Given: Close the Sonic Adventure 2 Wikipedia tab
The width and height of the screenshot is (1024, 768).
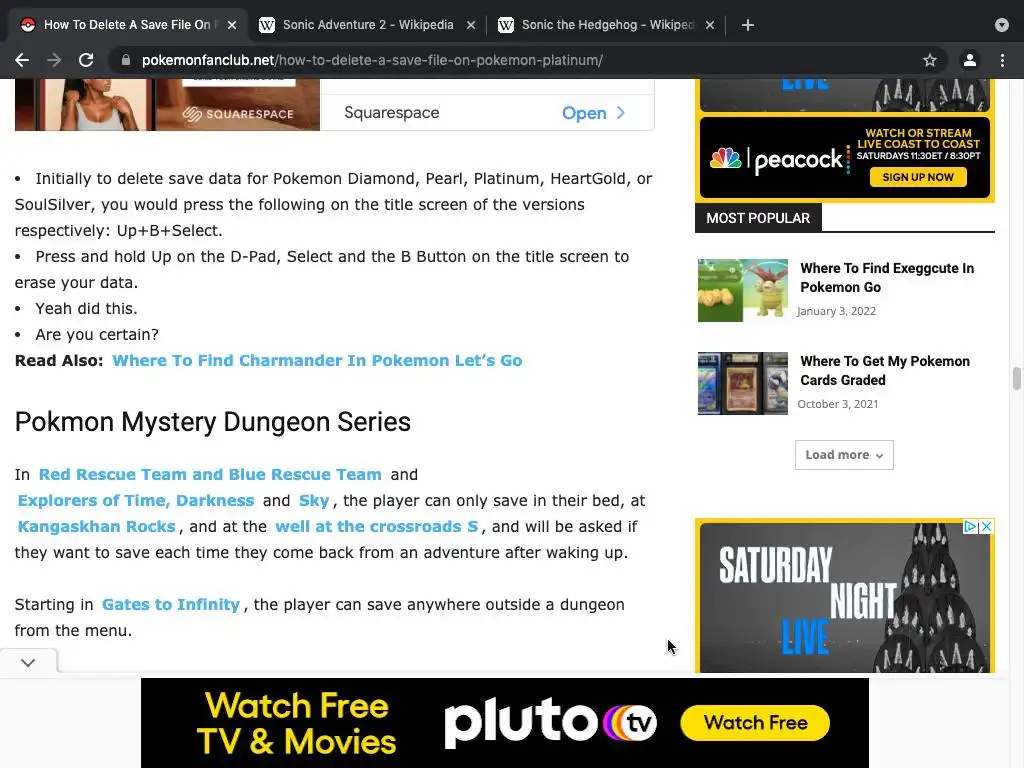Looking at the screenshot, I should tap(471, 25).
